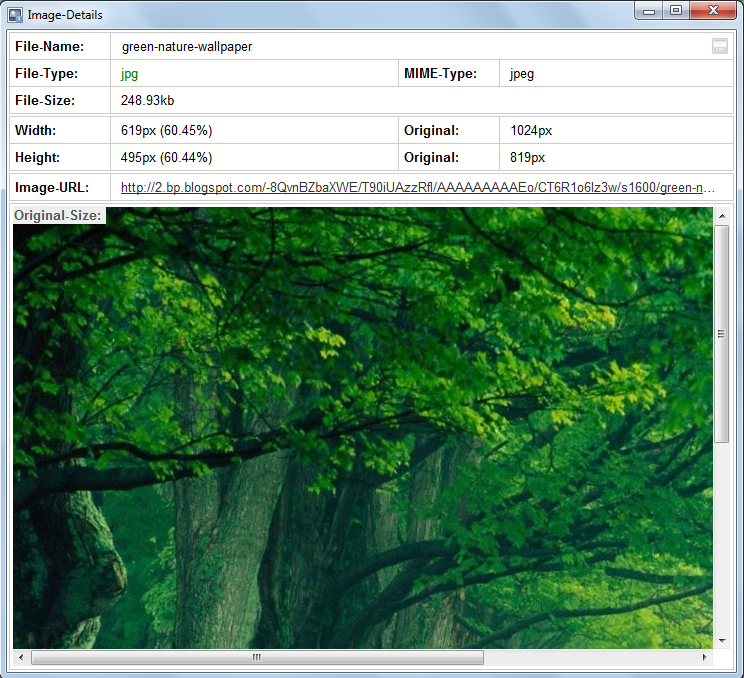Click the save icon beside the file name
Image resolution: width=744 pixels, height=678 pixels.
[x=719, y=46]
